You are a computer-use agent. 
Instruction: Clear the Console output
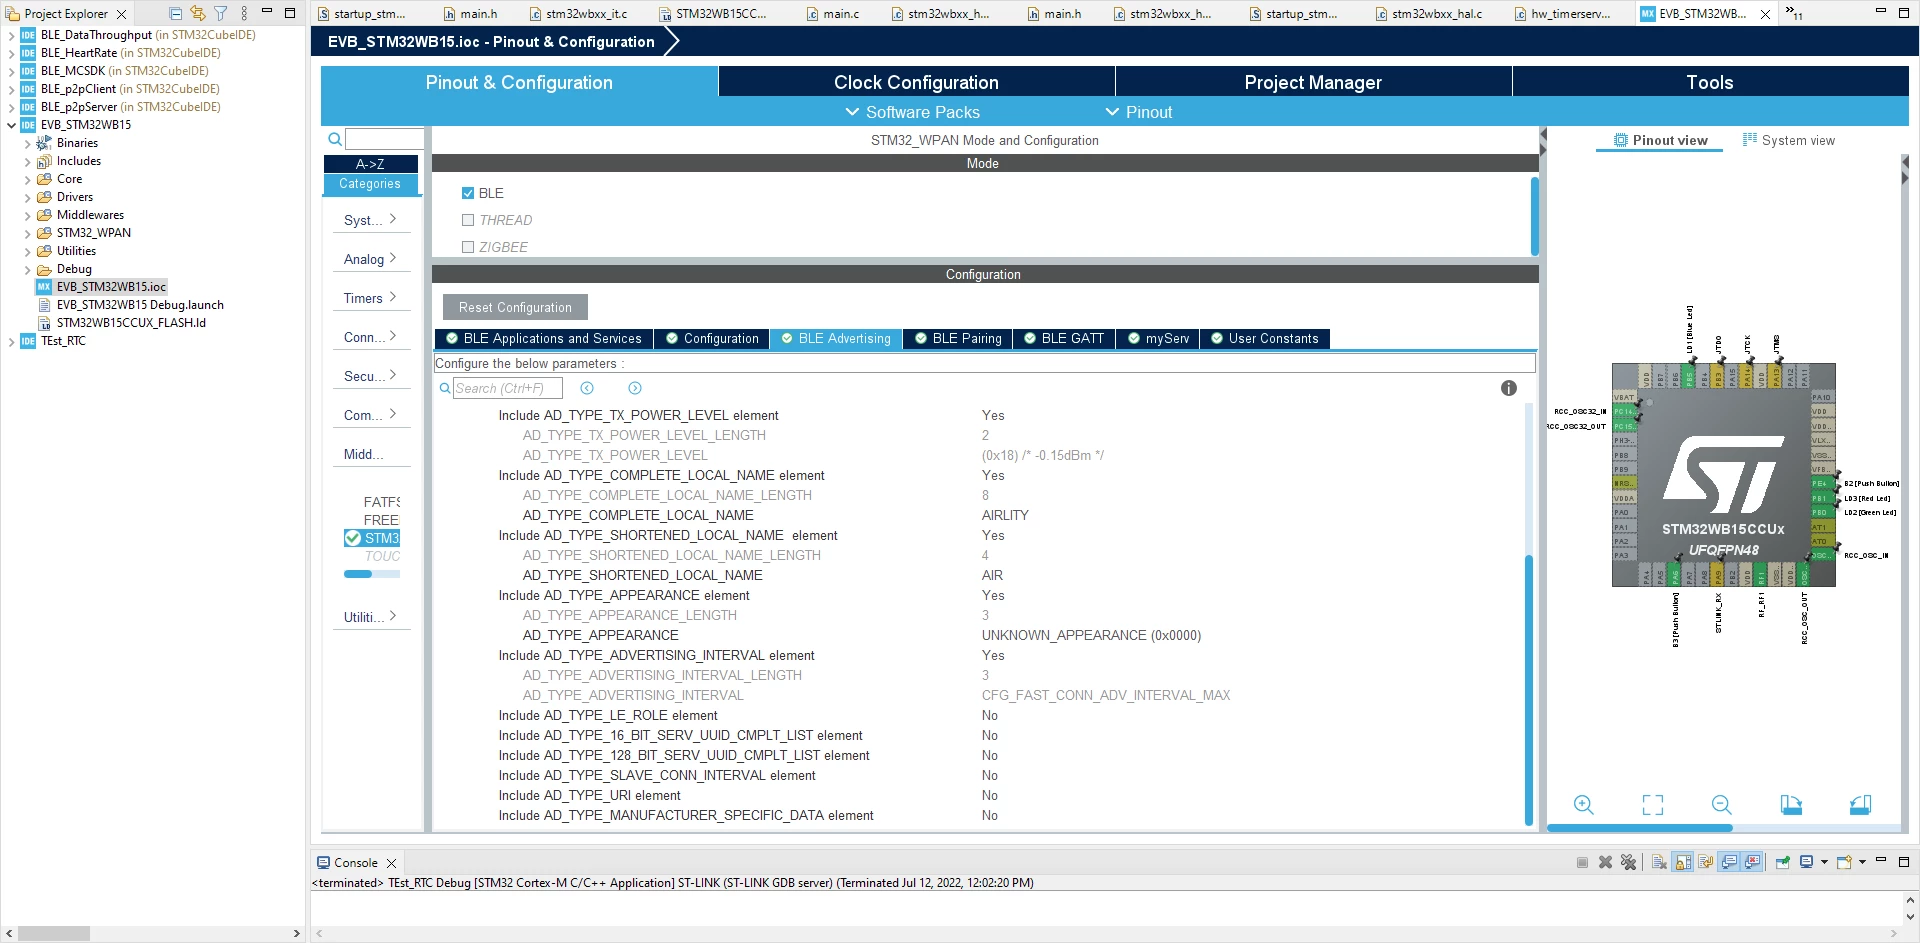coord(1659,862)
